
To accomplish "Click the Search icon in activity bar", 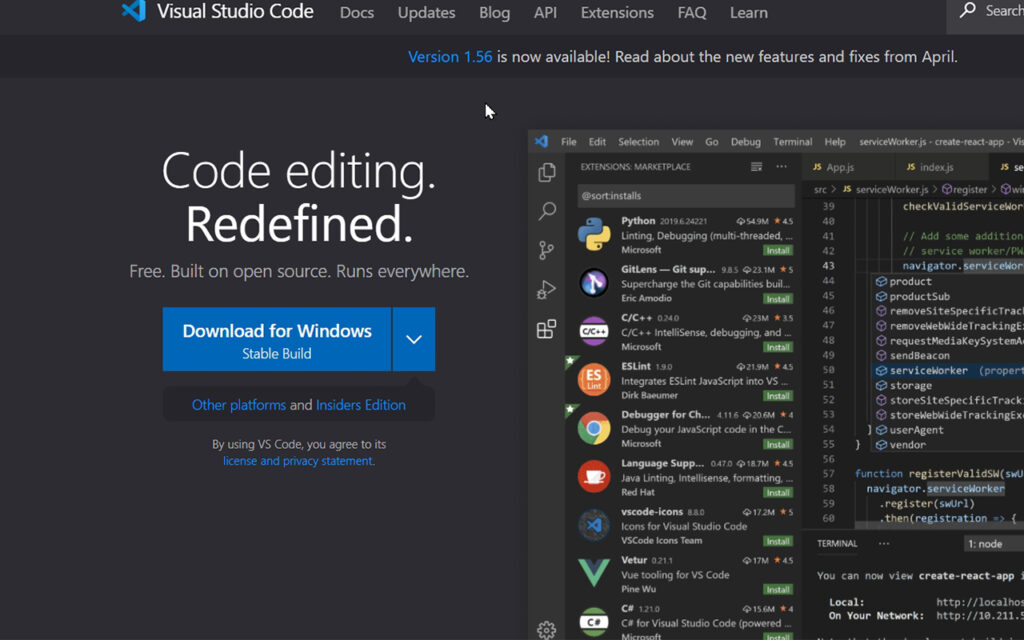I will (x=546, y=211).
